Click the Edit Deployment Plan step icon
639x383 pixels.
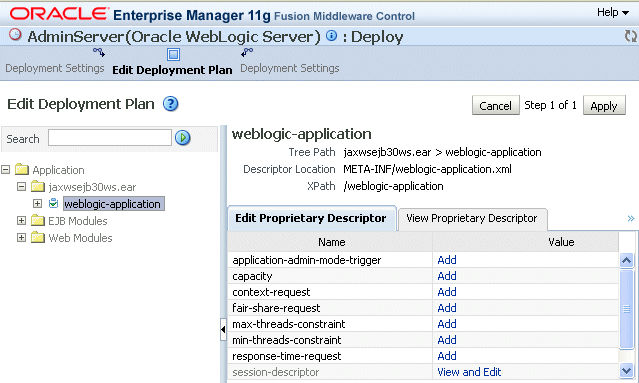coord(173,54)
